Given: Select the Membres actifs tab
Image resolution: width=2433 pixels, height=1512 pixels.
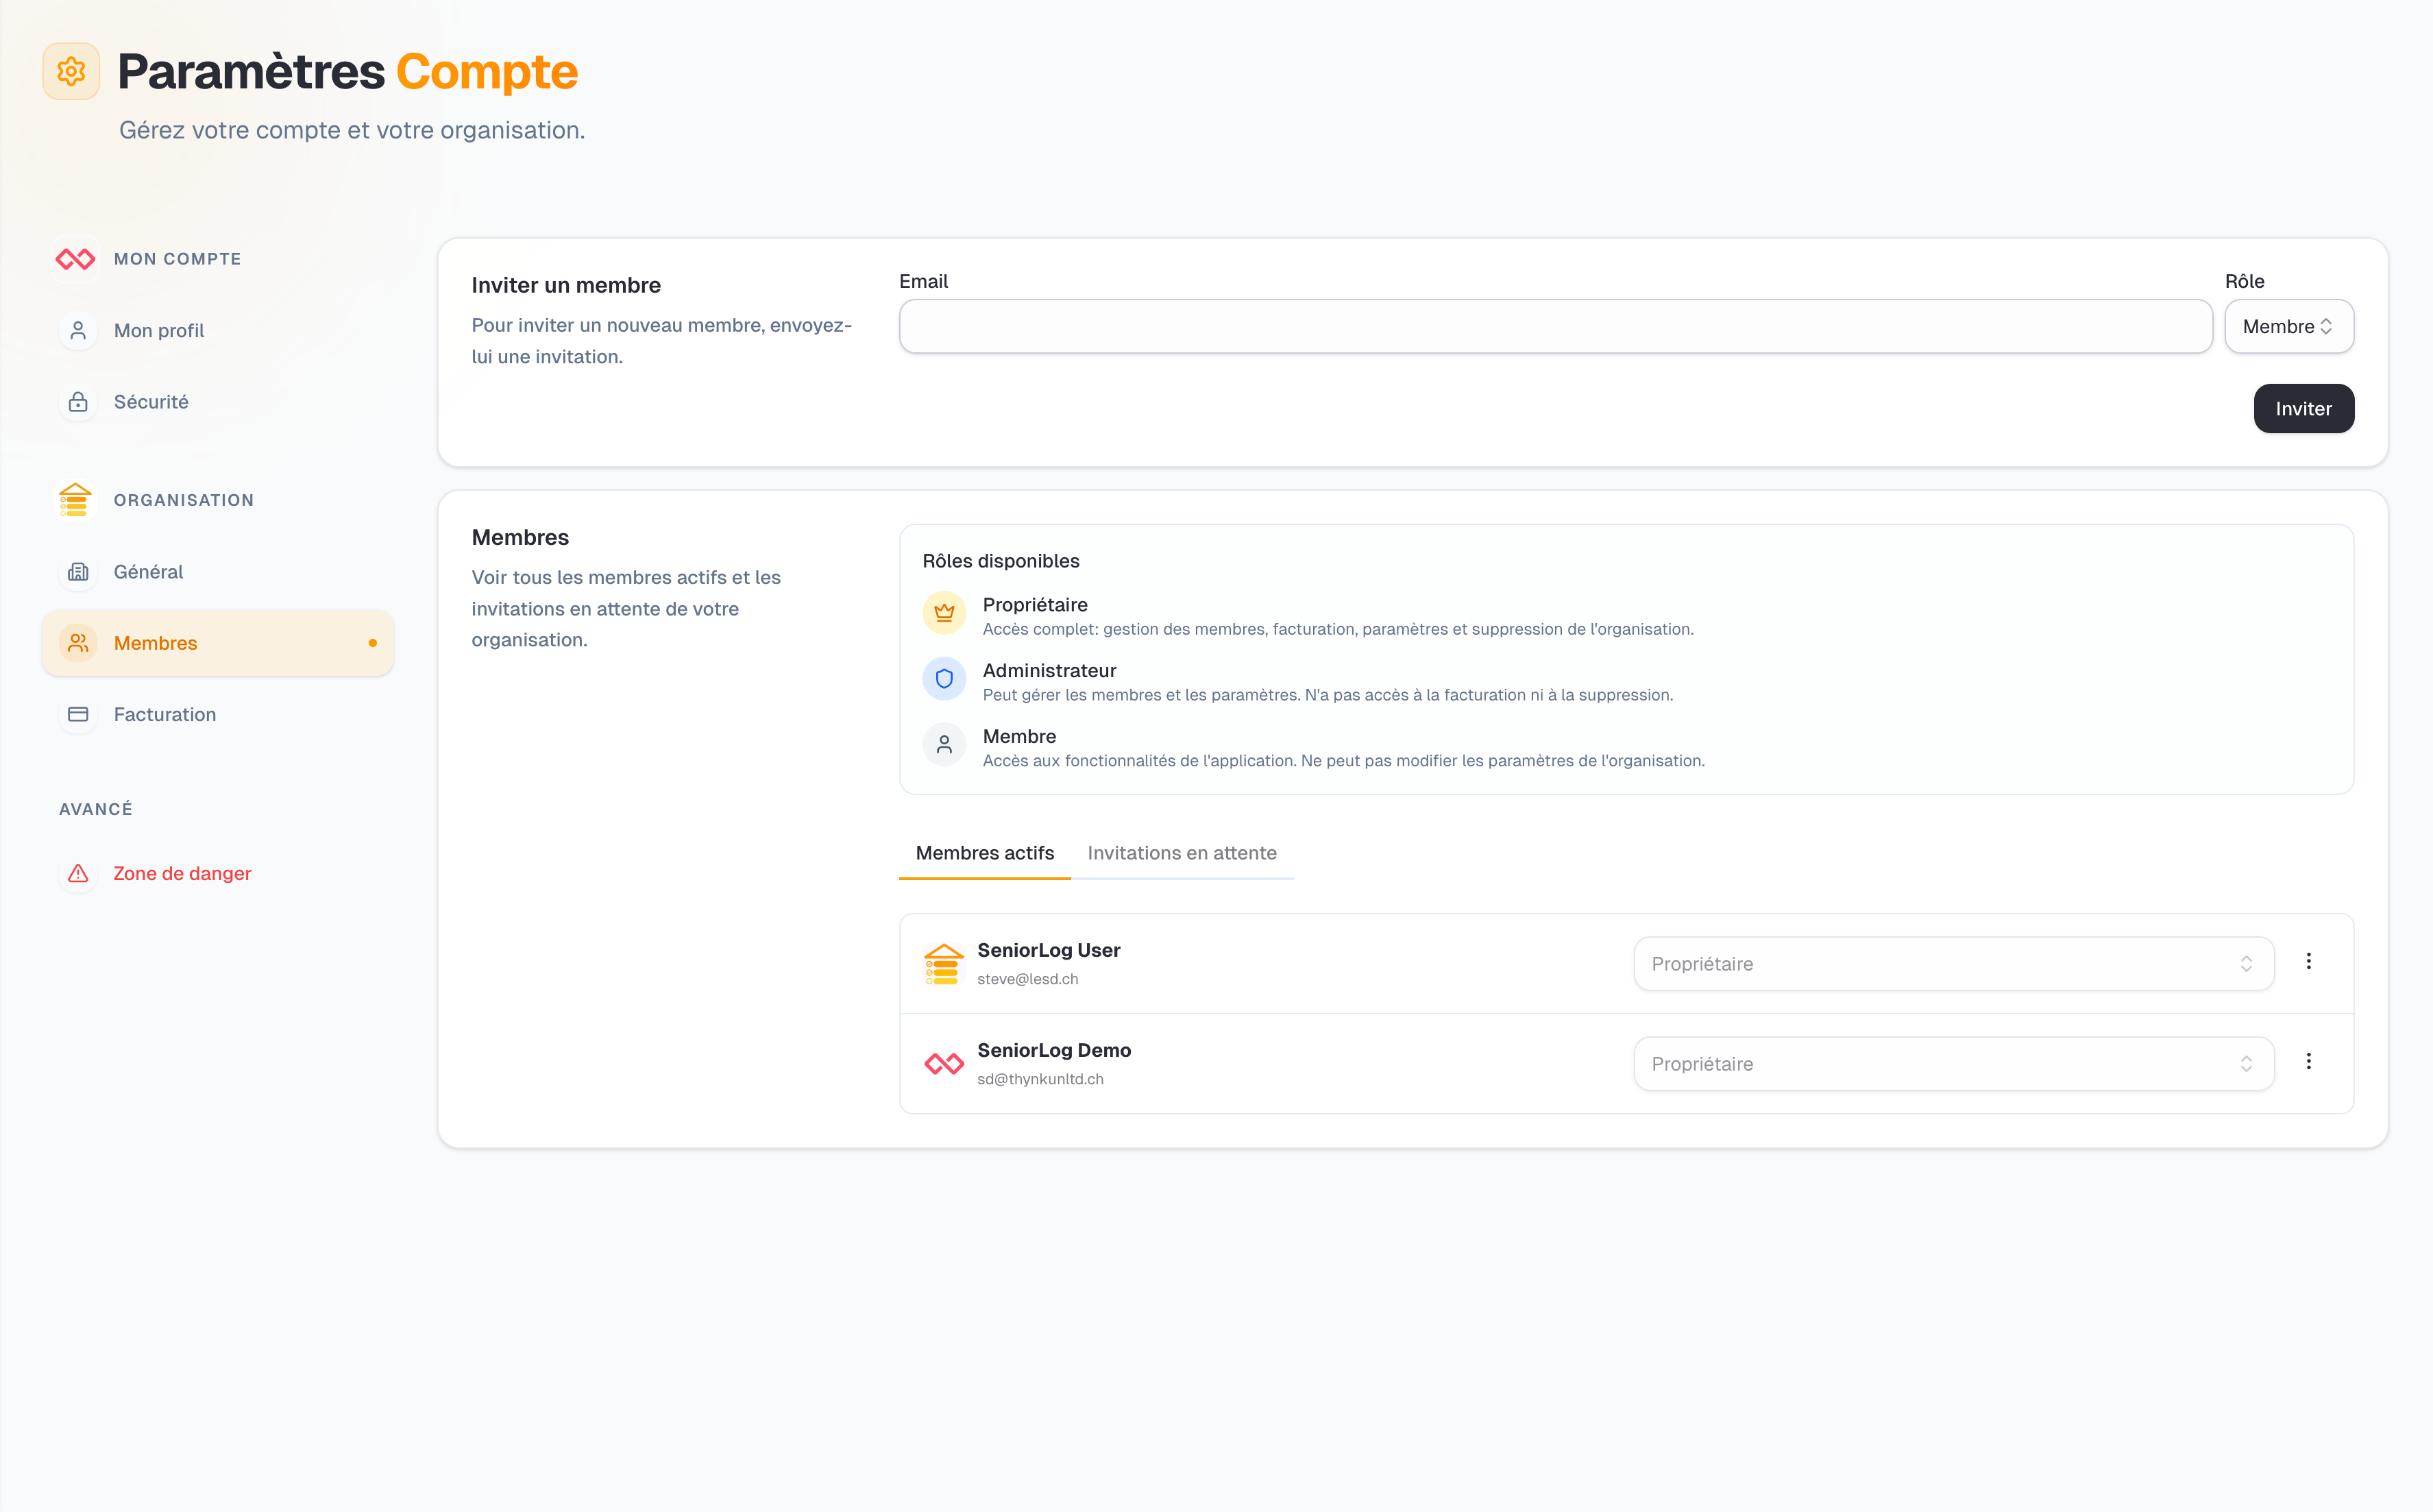Looking at the screenshot, I should (x=984, y=853).
